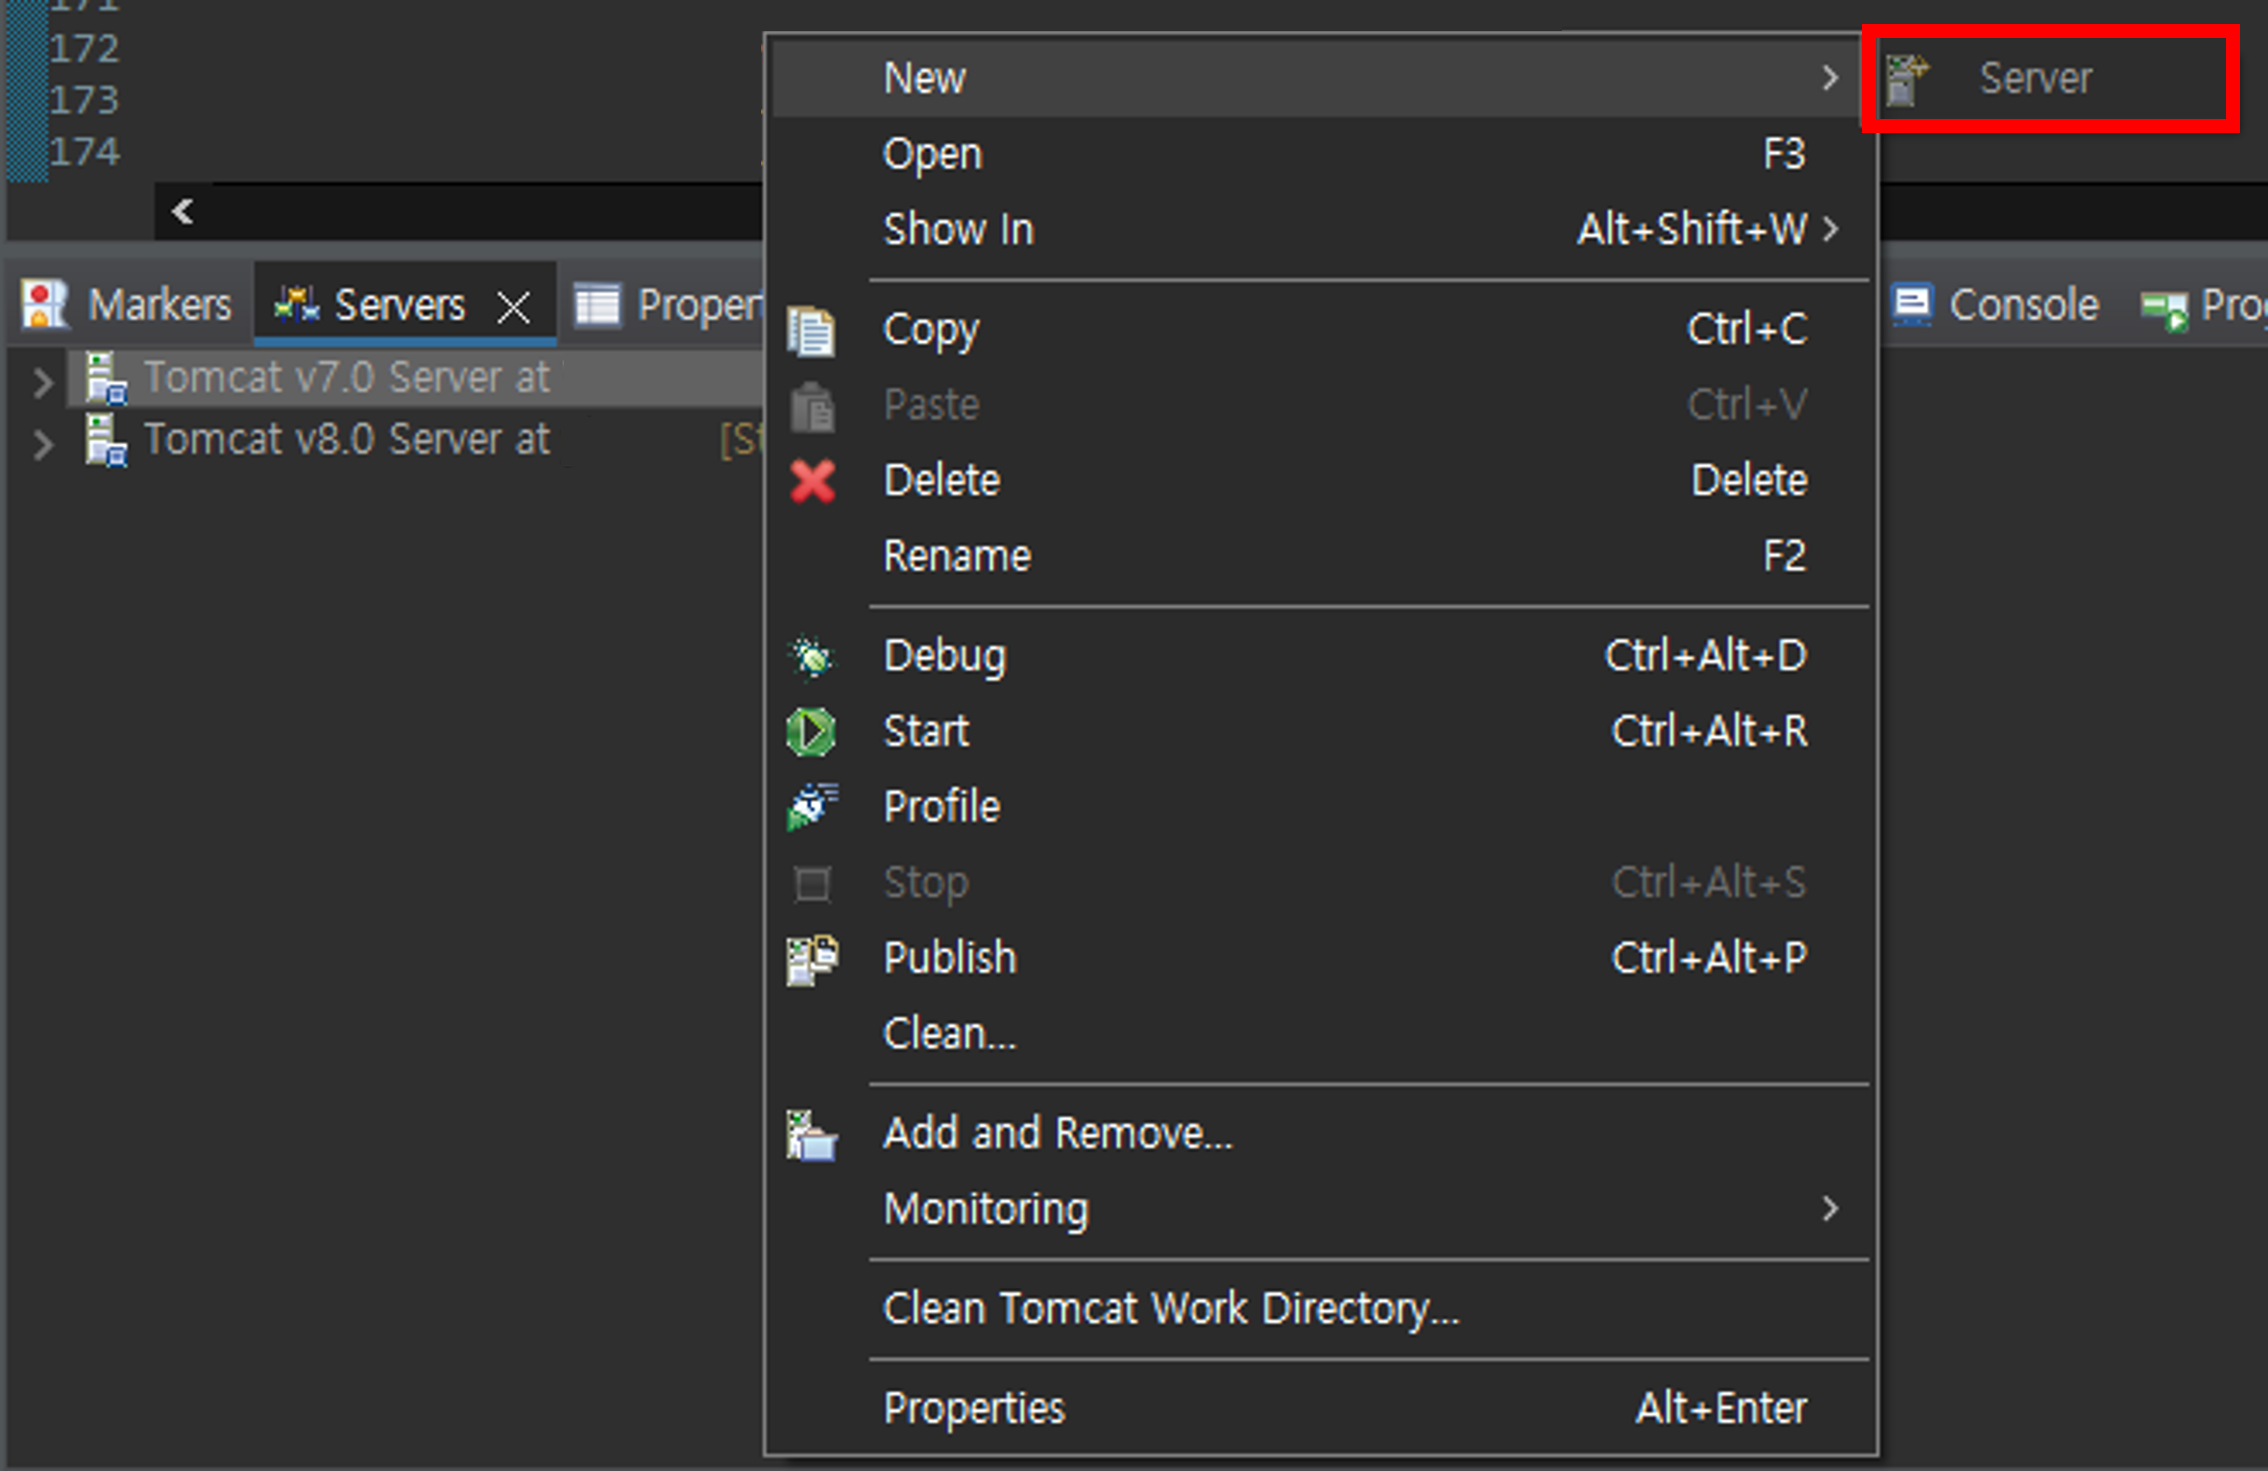Choose Clean Tomcat Work Directory option
Viewport: 2268px width, 1471px height.
(x=1170, y=1309)
